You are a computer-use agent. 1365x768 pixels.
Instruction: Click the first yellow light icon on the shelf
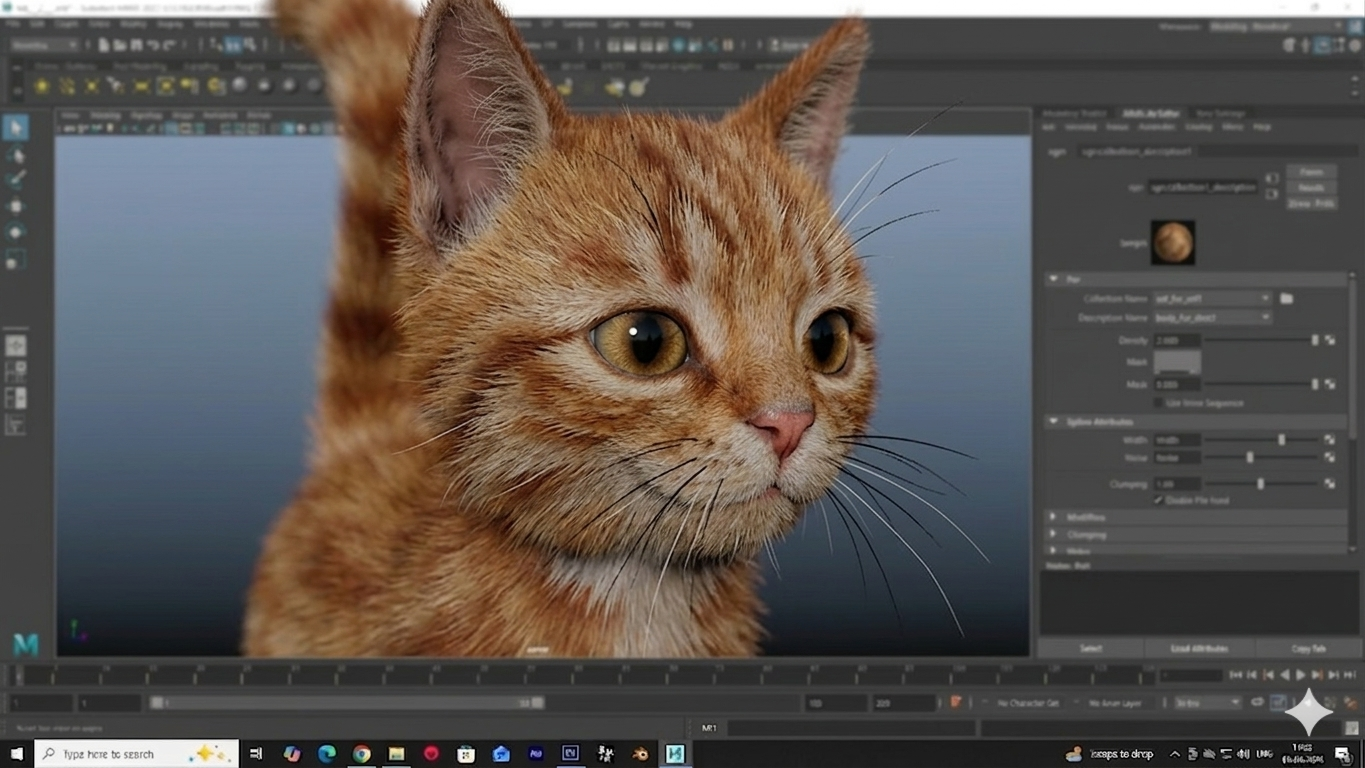tap(41, 87)
